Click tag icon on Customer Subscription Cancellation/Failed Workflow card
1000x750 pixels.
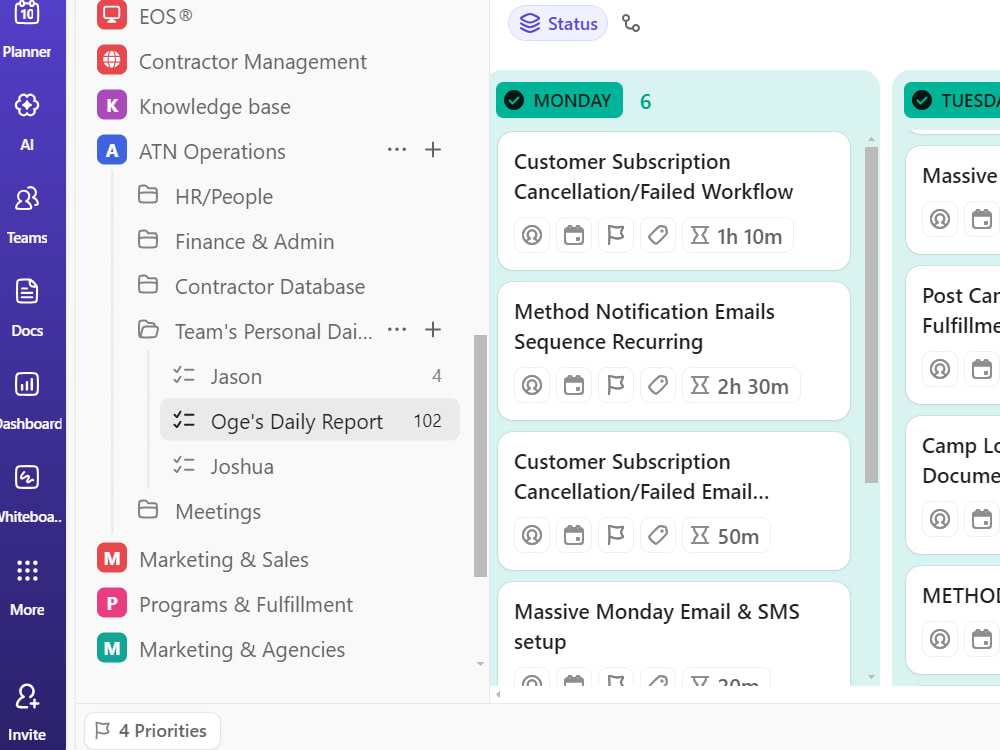(x=658, y=235)
